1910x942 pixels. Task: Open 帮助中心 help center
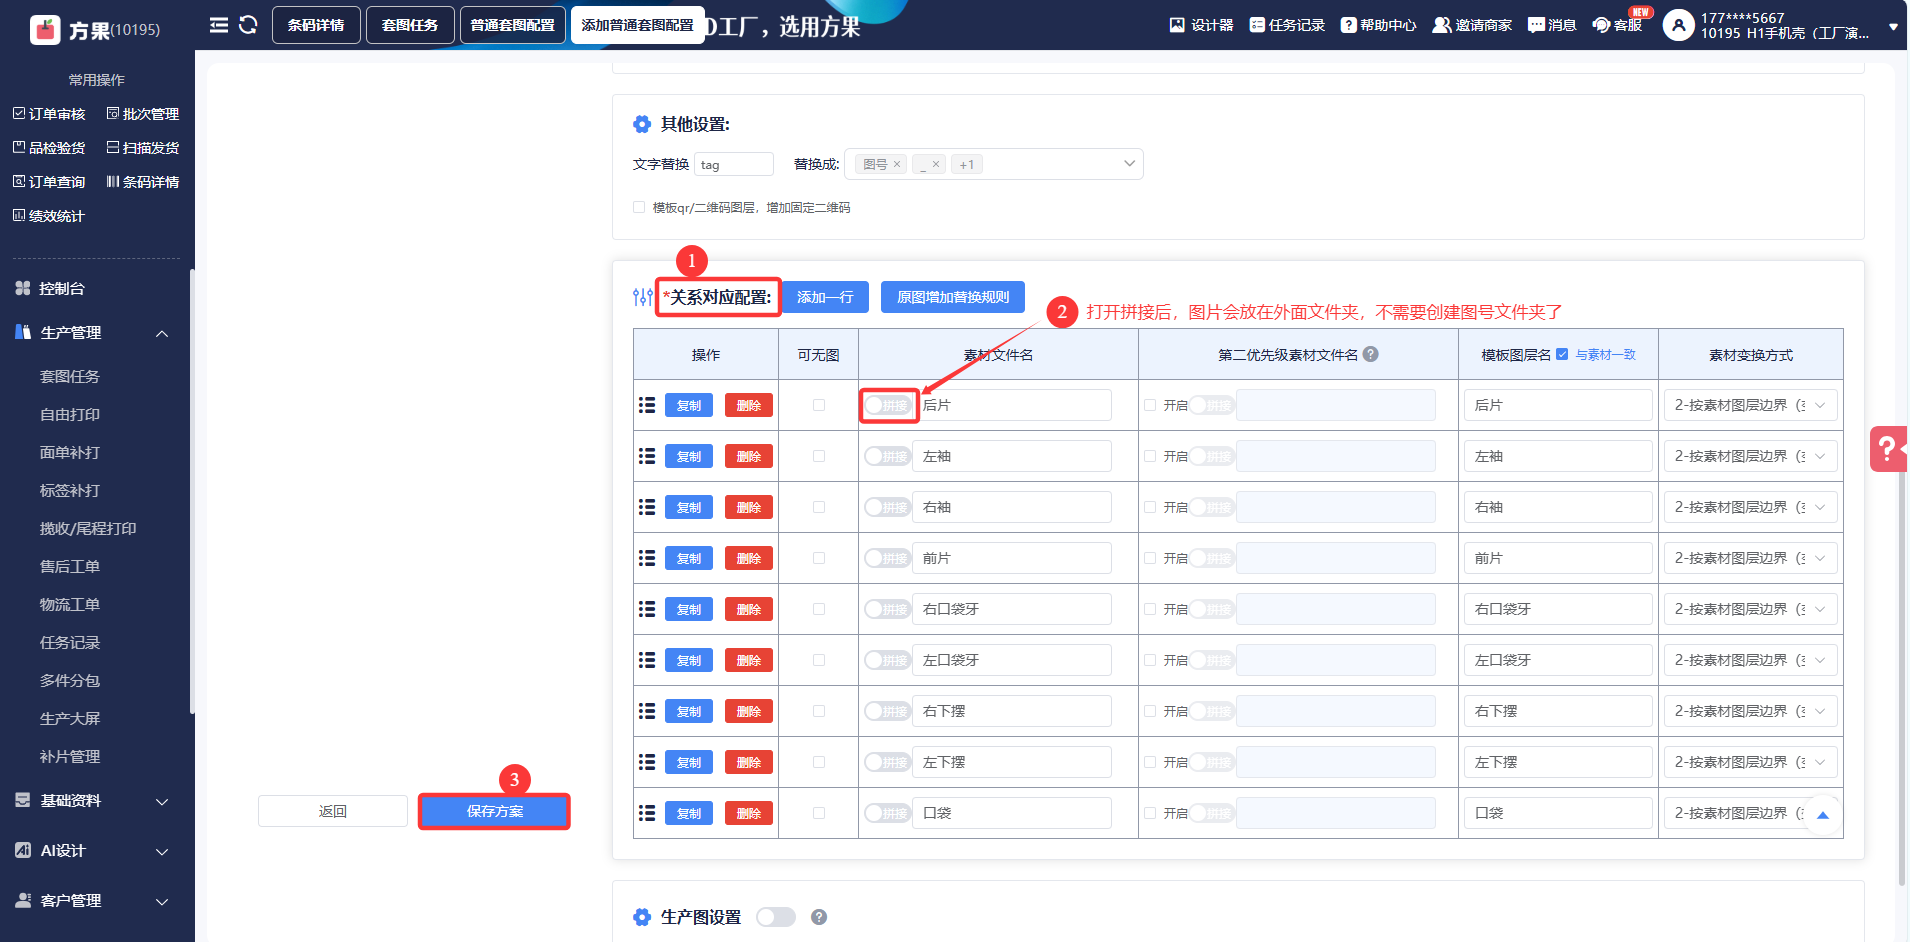pyautogui.click(x=1378, y=25)
